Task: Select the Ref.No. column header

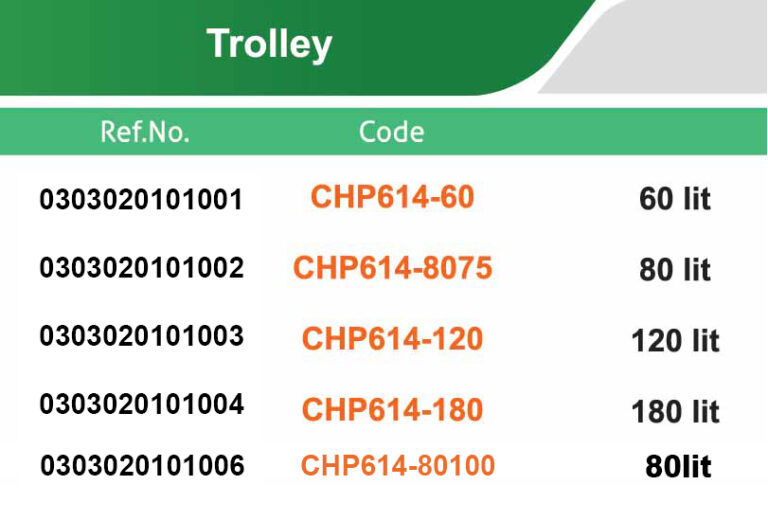Action: [x=145, y=132]
